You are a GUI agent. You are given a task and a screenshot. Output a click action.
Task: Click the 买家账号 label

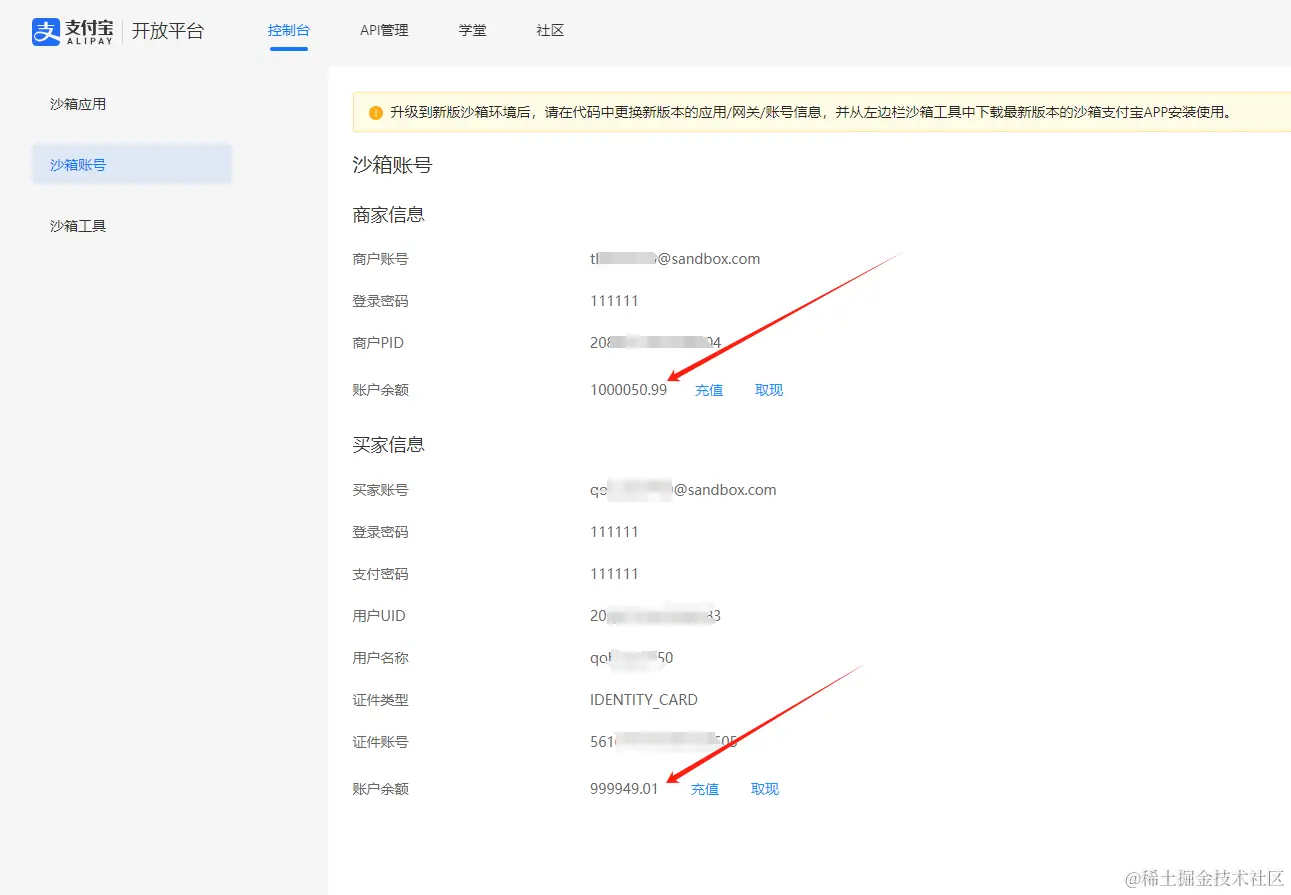point(380,490)
